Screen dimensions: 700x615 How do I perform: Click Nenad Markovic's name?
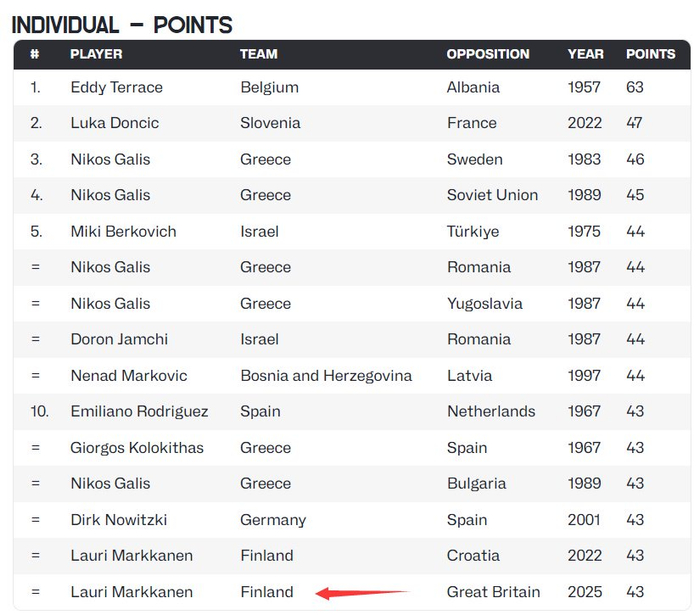coord(129,375)
